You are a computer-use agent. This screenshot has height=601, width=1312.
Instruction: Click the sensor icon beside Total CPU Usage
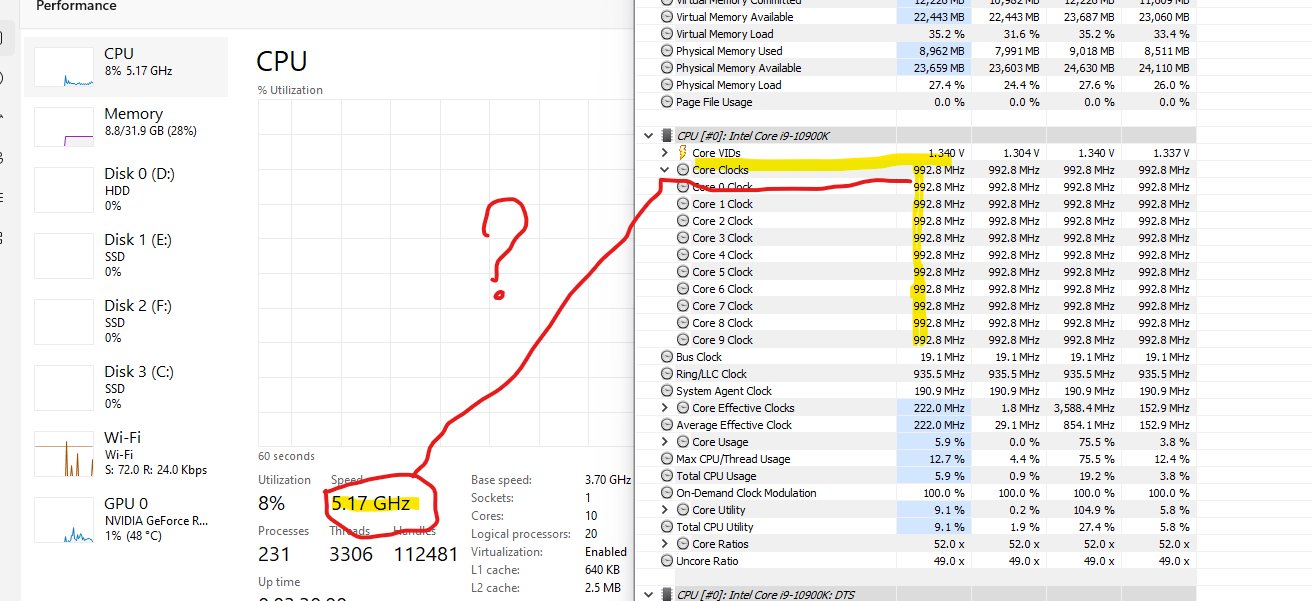tap(667, 476)
